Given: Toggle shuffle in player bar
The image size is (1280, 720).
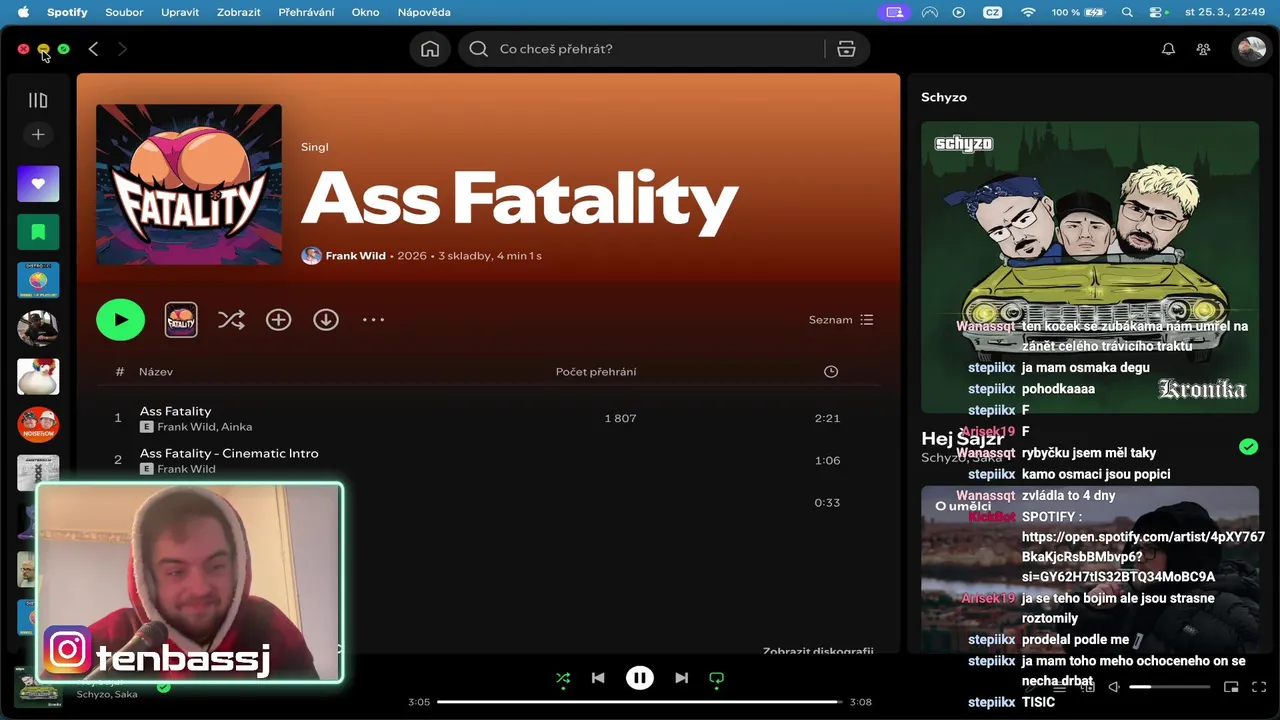Looking at the screenshot, I should pyautogui.click(x=563, y=678).
